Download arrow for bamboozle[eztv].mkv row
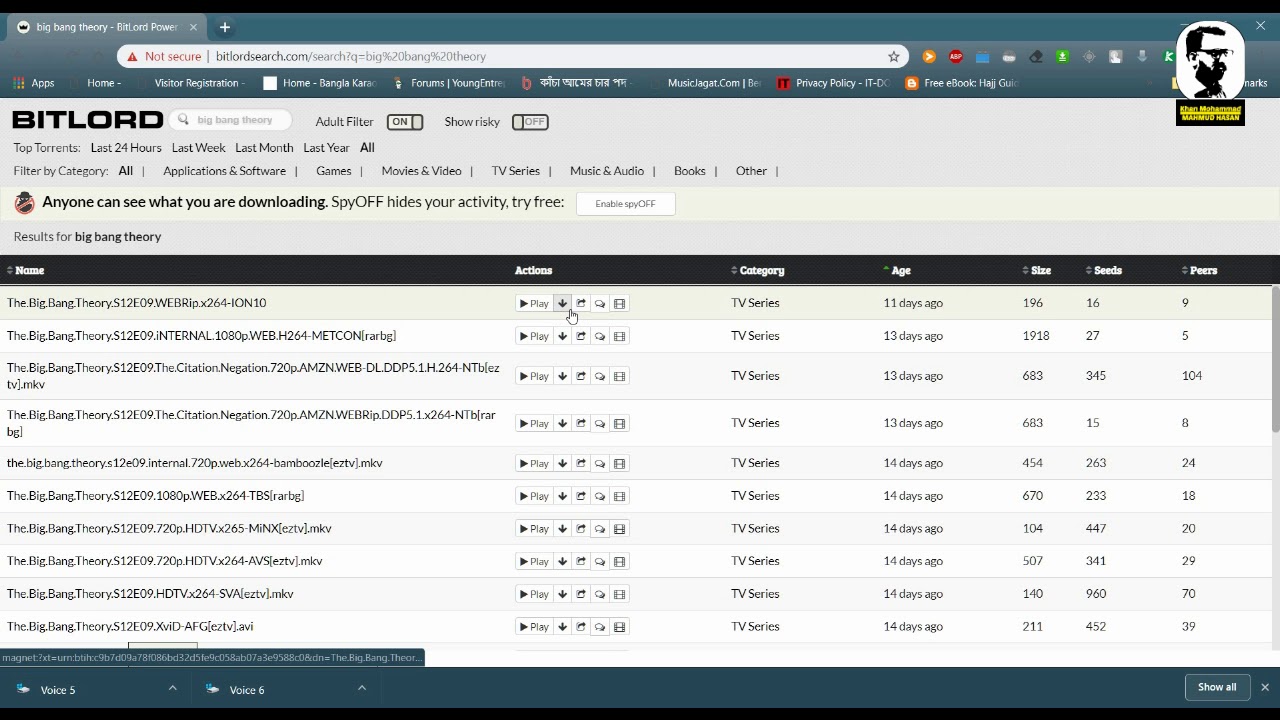This screenshot has width=1280, height=720. tap(562, 464)
